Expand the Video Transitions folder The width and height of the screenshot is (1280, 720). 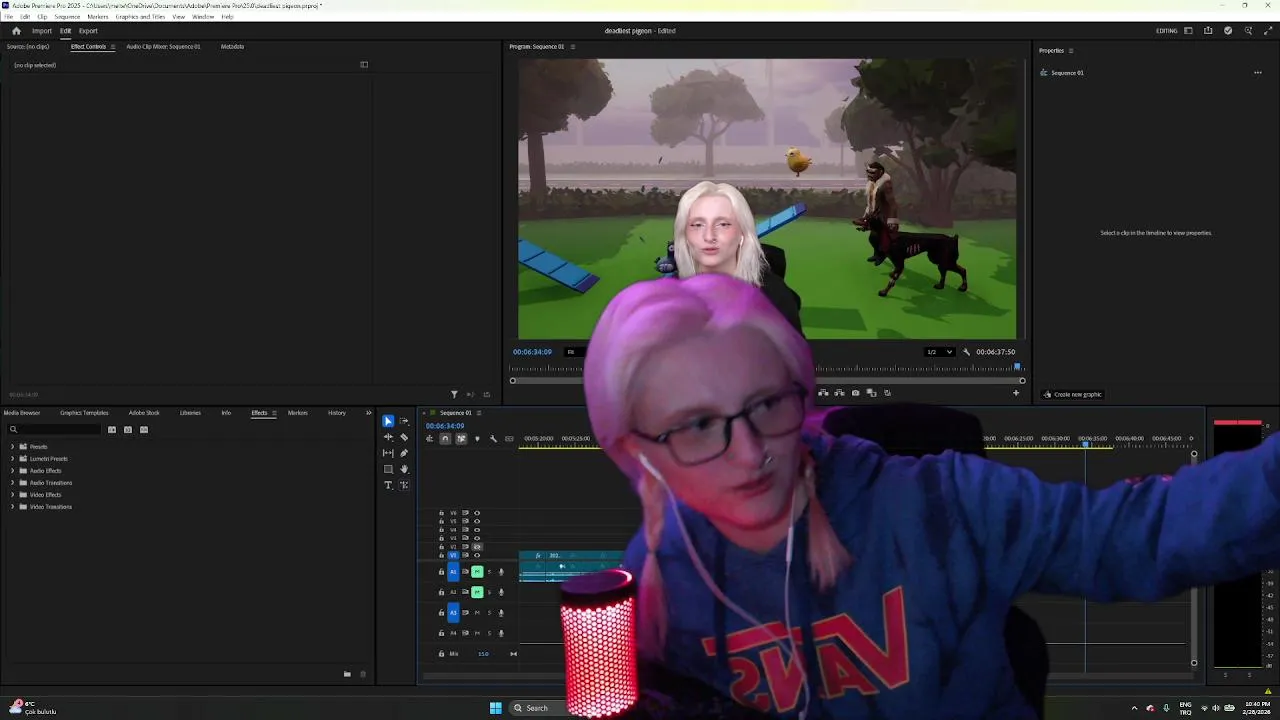pyautogui.click(x=12, y=507)
